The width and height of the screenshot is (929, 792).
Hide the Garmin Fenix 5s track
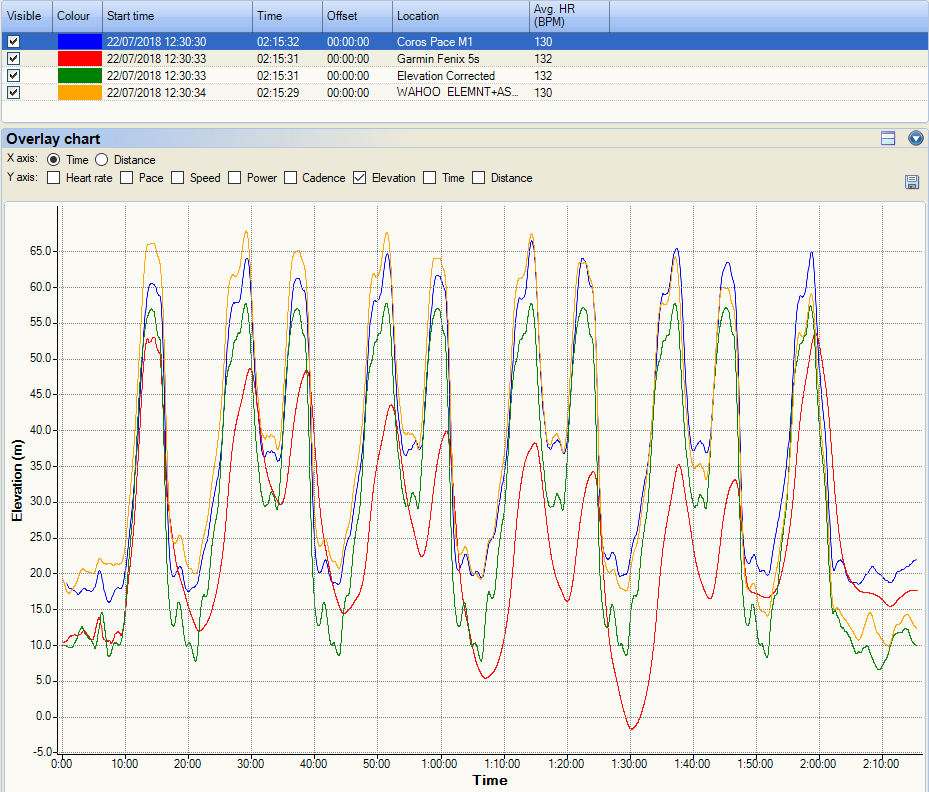click(13, 59)
